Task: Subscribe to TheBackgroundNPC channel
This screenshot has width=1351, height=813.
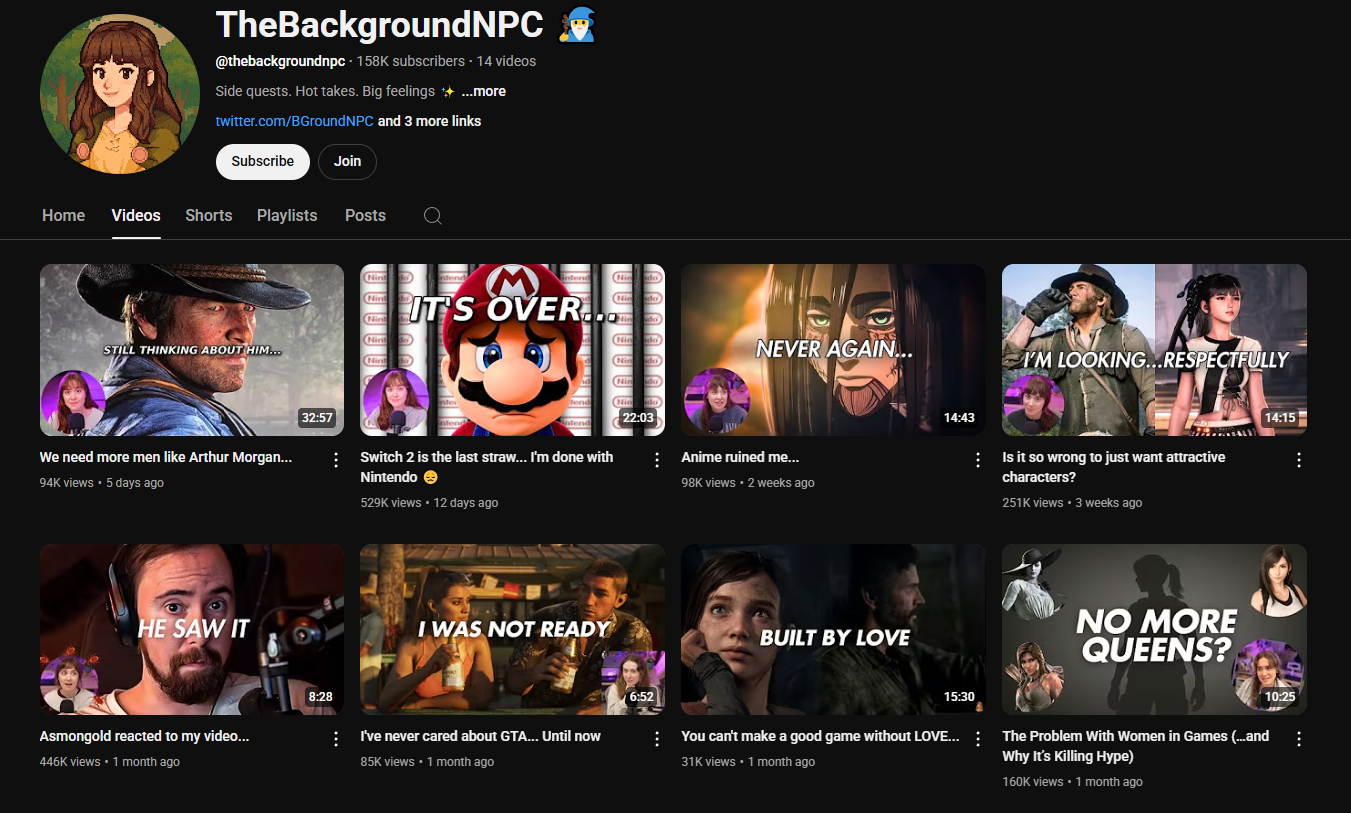Action: (263, 161)
